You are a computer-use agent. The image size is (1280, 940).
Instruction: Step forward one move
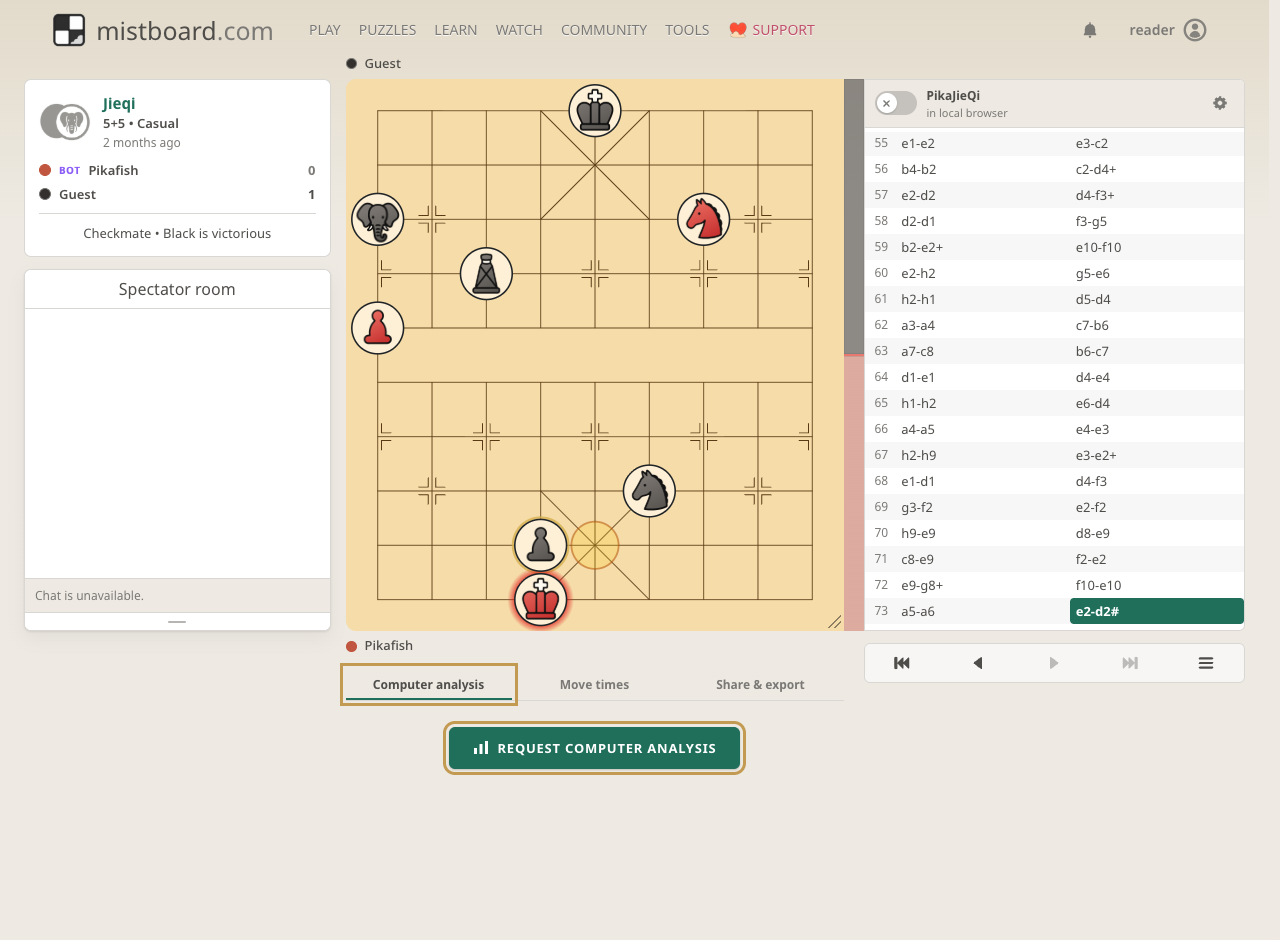click(x=1054, y=663)
